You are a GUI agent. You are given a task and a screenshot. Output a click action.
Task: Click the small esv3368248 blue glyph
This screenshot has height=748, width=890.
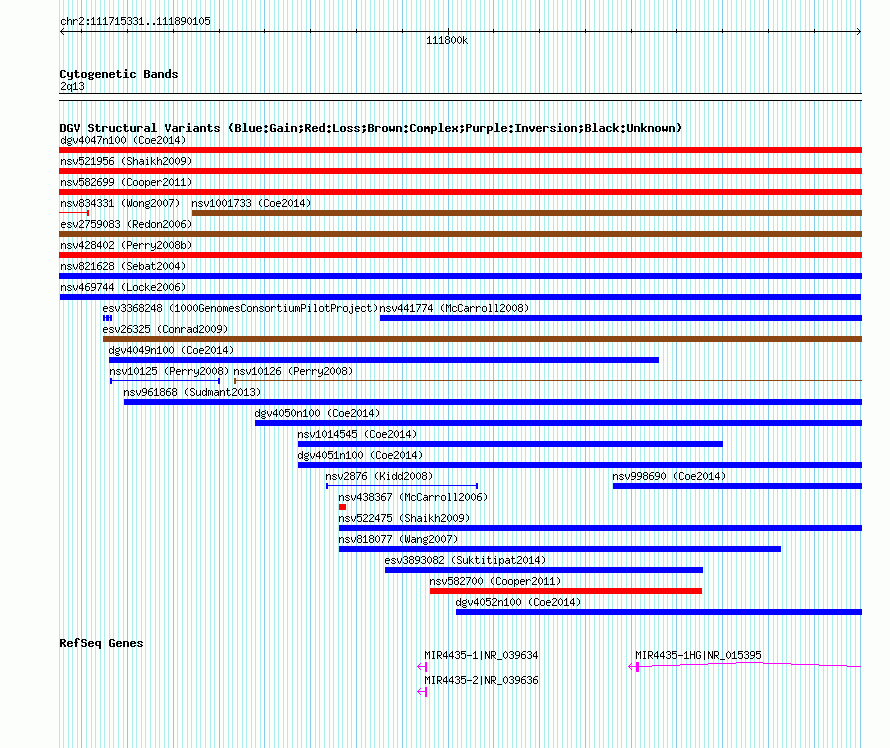pyautogui.click(x=107, y=318)
